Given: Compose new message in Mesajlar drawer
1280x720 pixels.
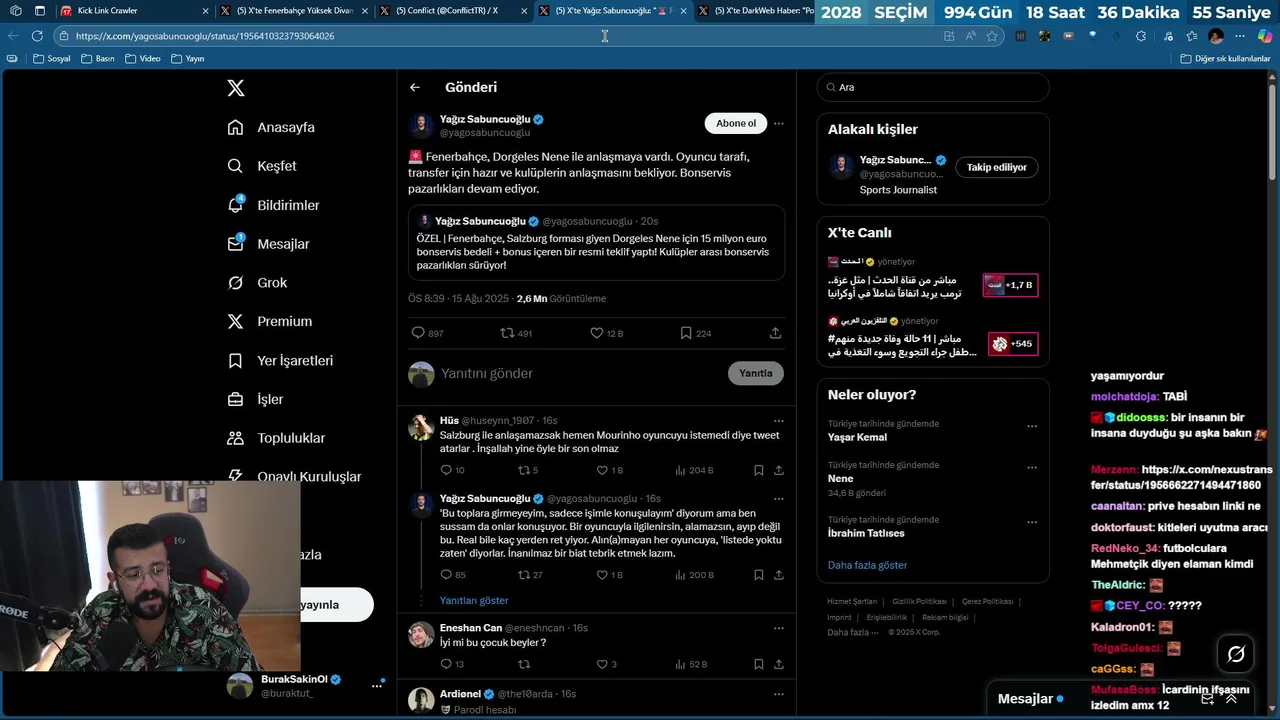Looking at the screenshot, I should [1207, 699].
